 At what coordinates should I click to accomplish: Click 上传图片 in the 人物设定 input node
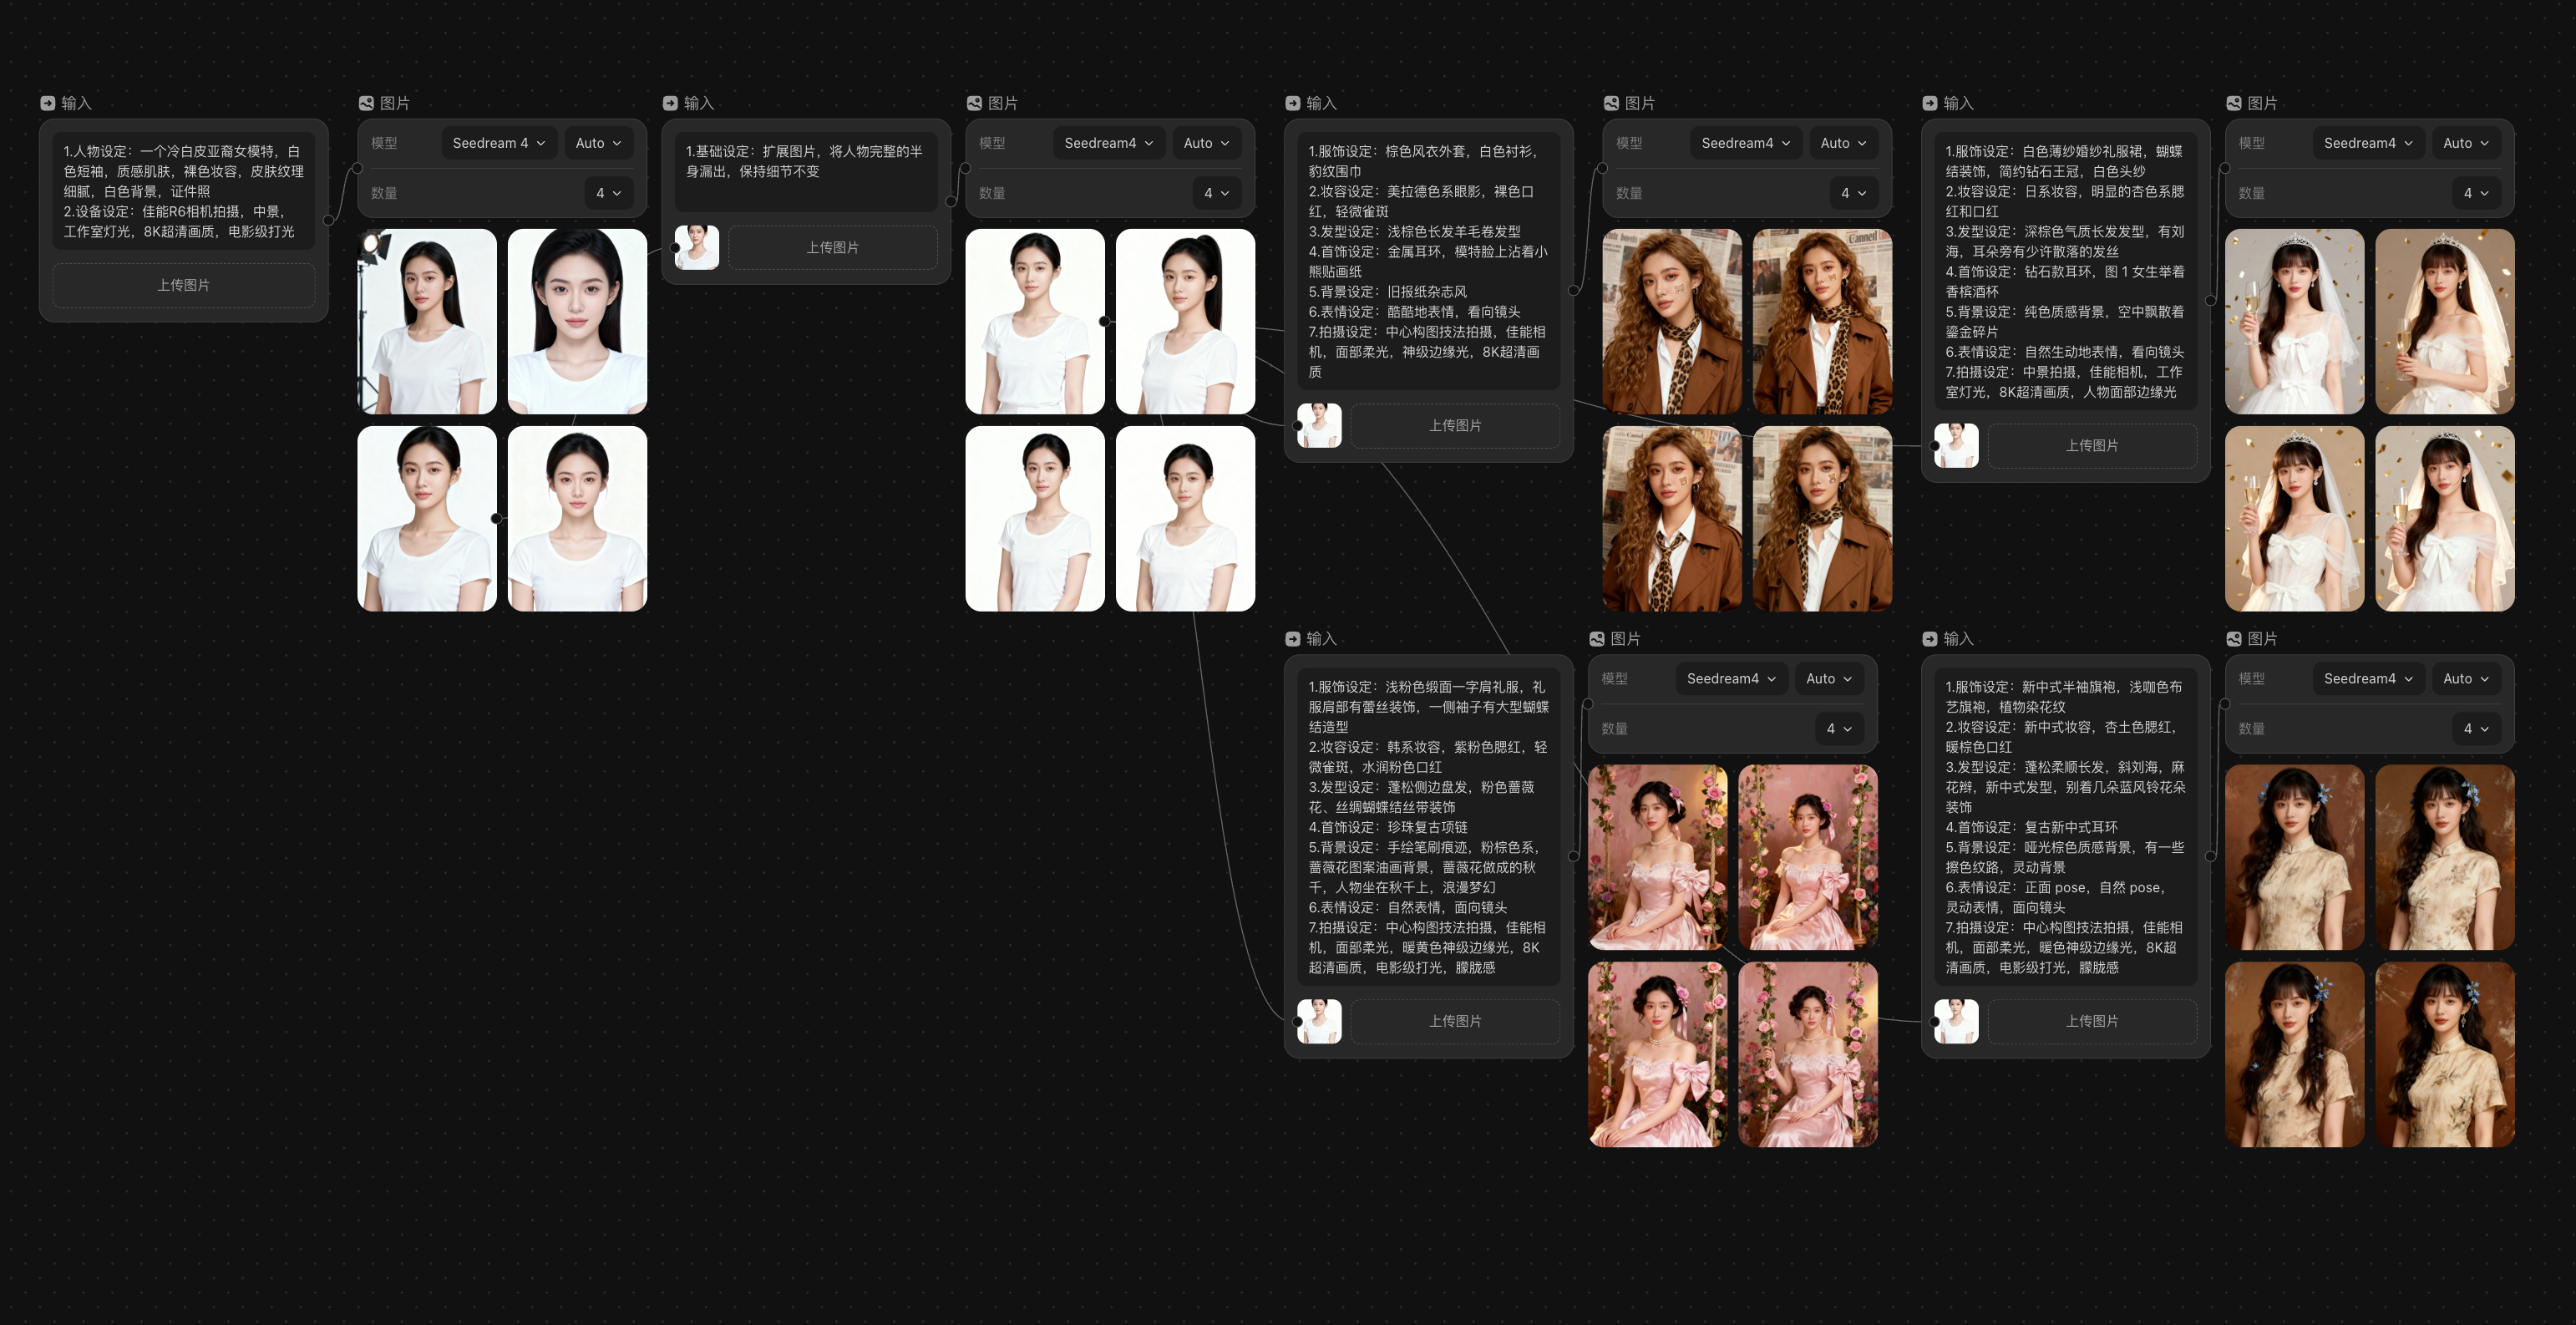pyautogui.click(x=183, y=285)
